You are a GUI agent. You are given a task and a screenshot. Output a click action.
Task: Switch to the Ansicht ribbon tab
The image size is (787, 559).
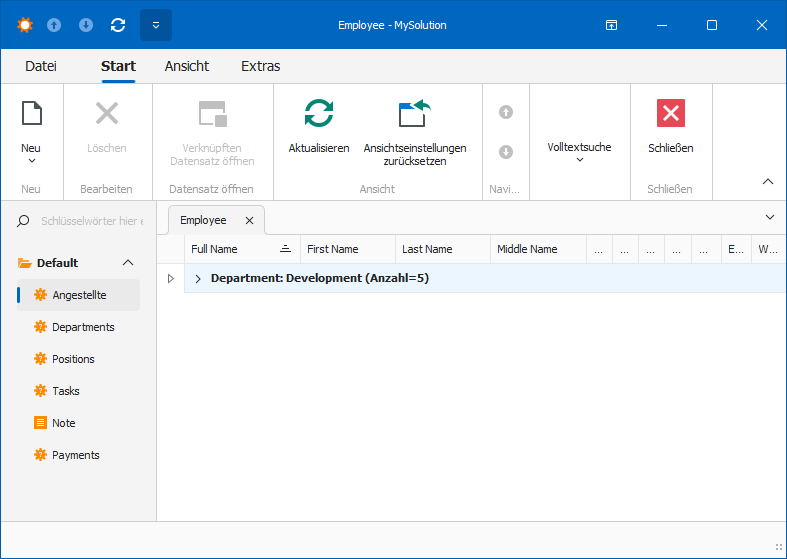[x=187, y=66]
